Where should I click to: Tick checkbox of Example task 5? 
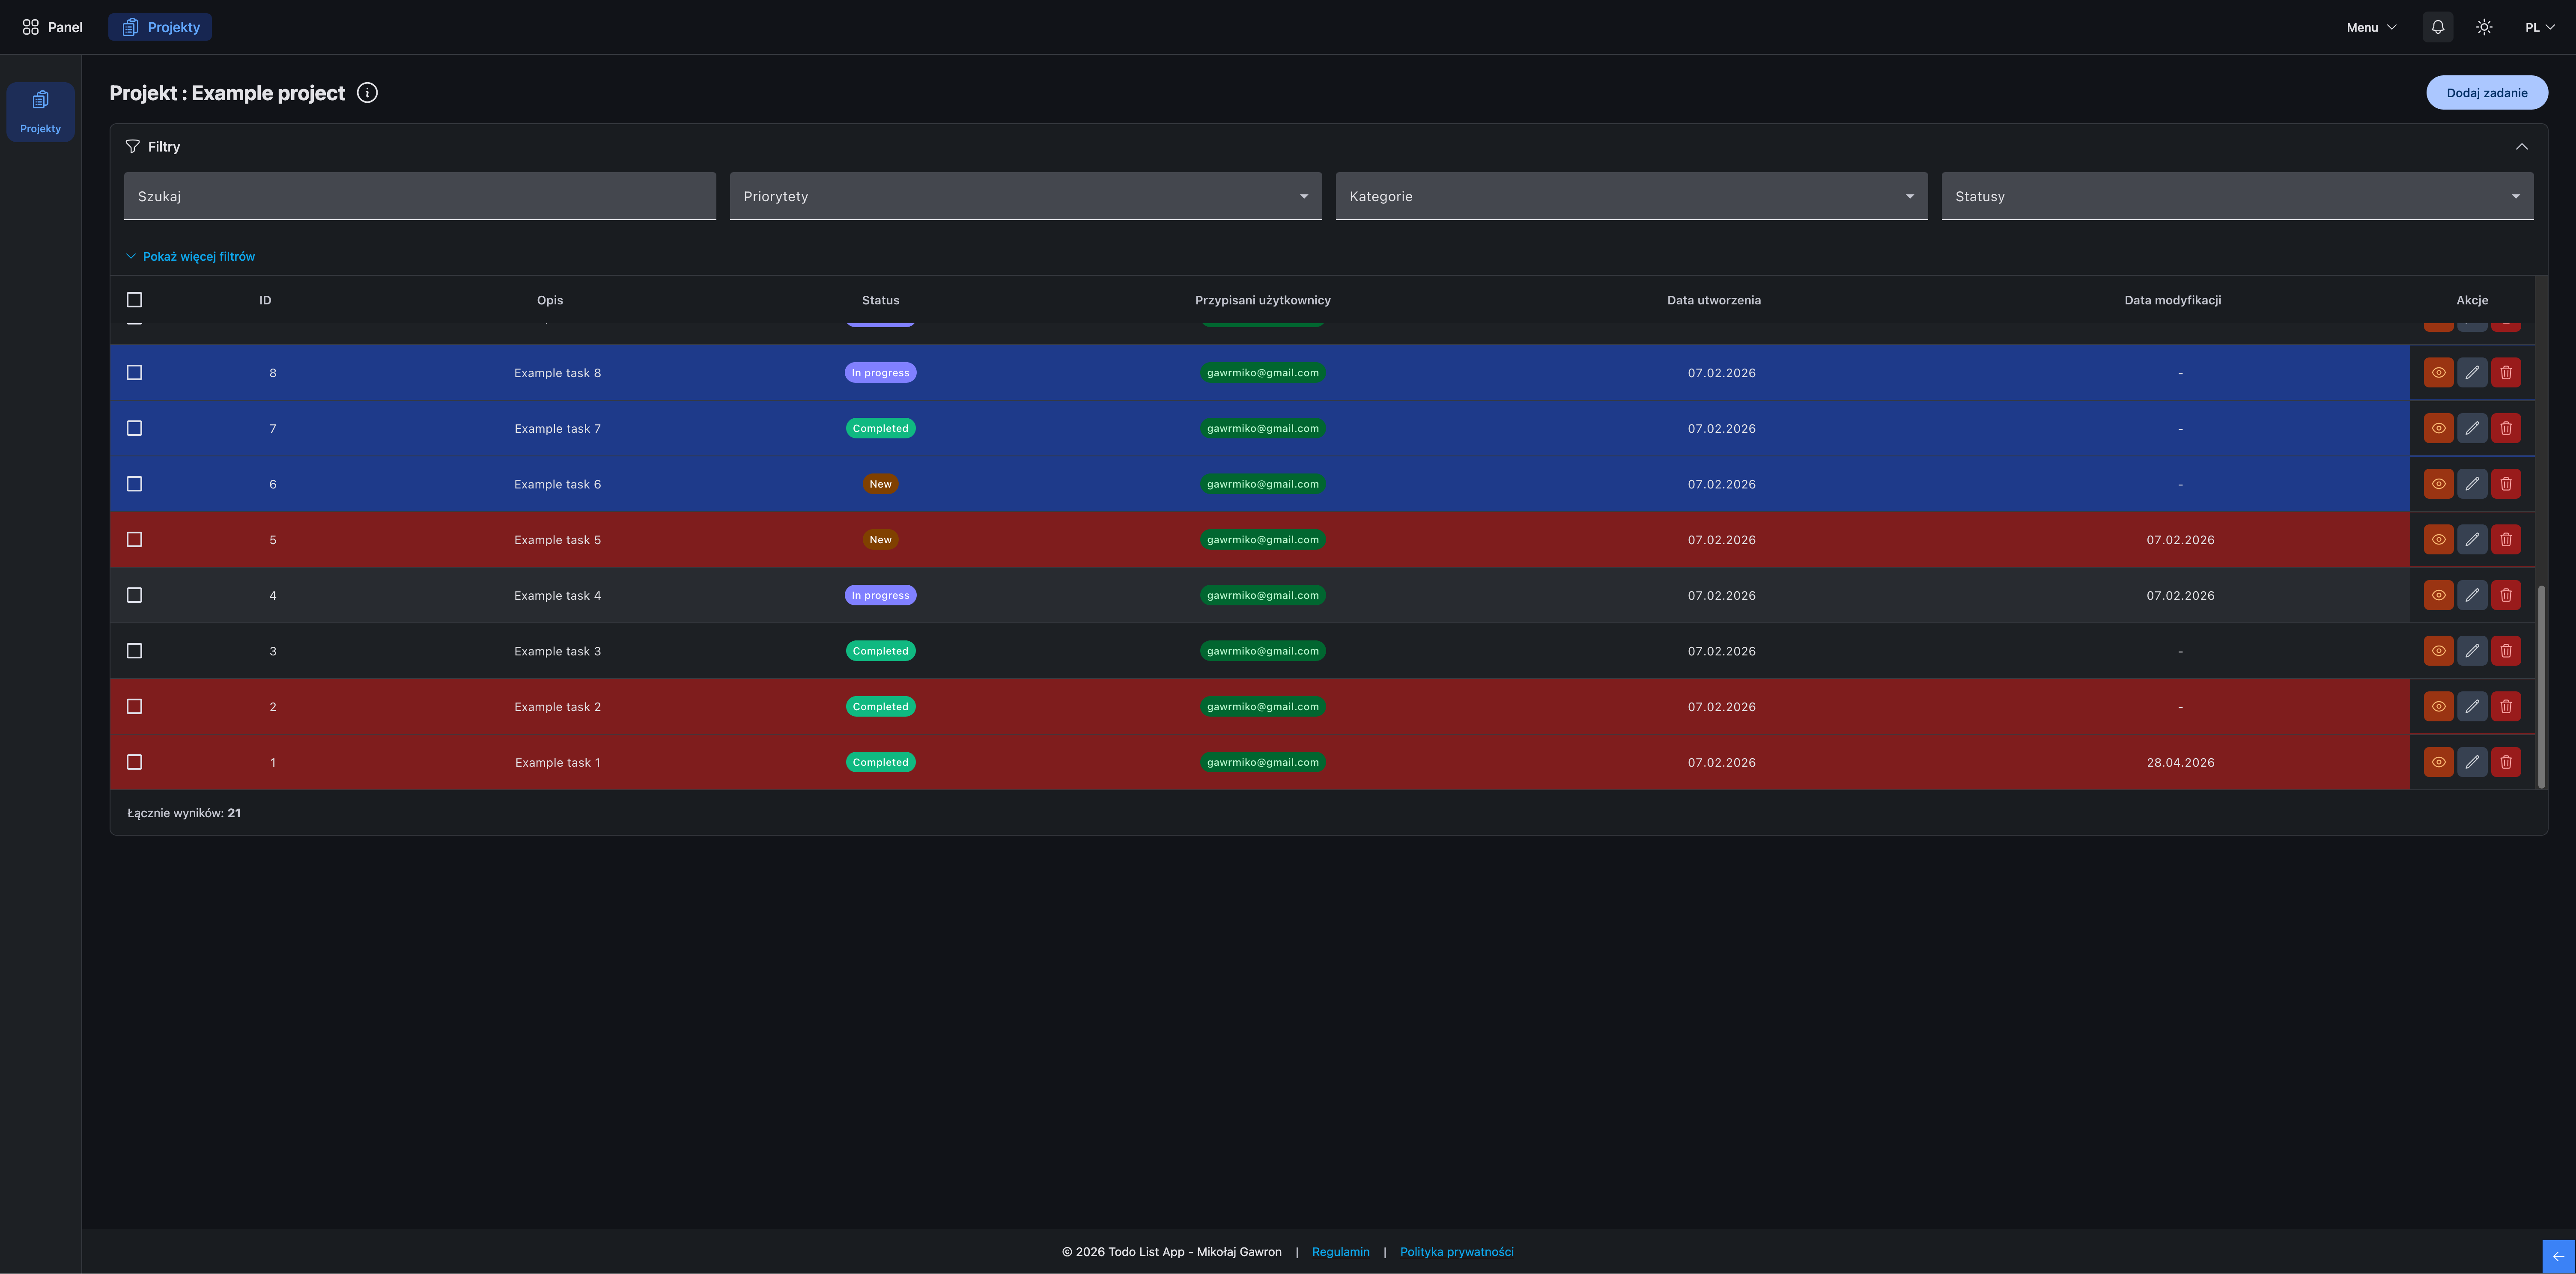[x=135, y=539]
